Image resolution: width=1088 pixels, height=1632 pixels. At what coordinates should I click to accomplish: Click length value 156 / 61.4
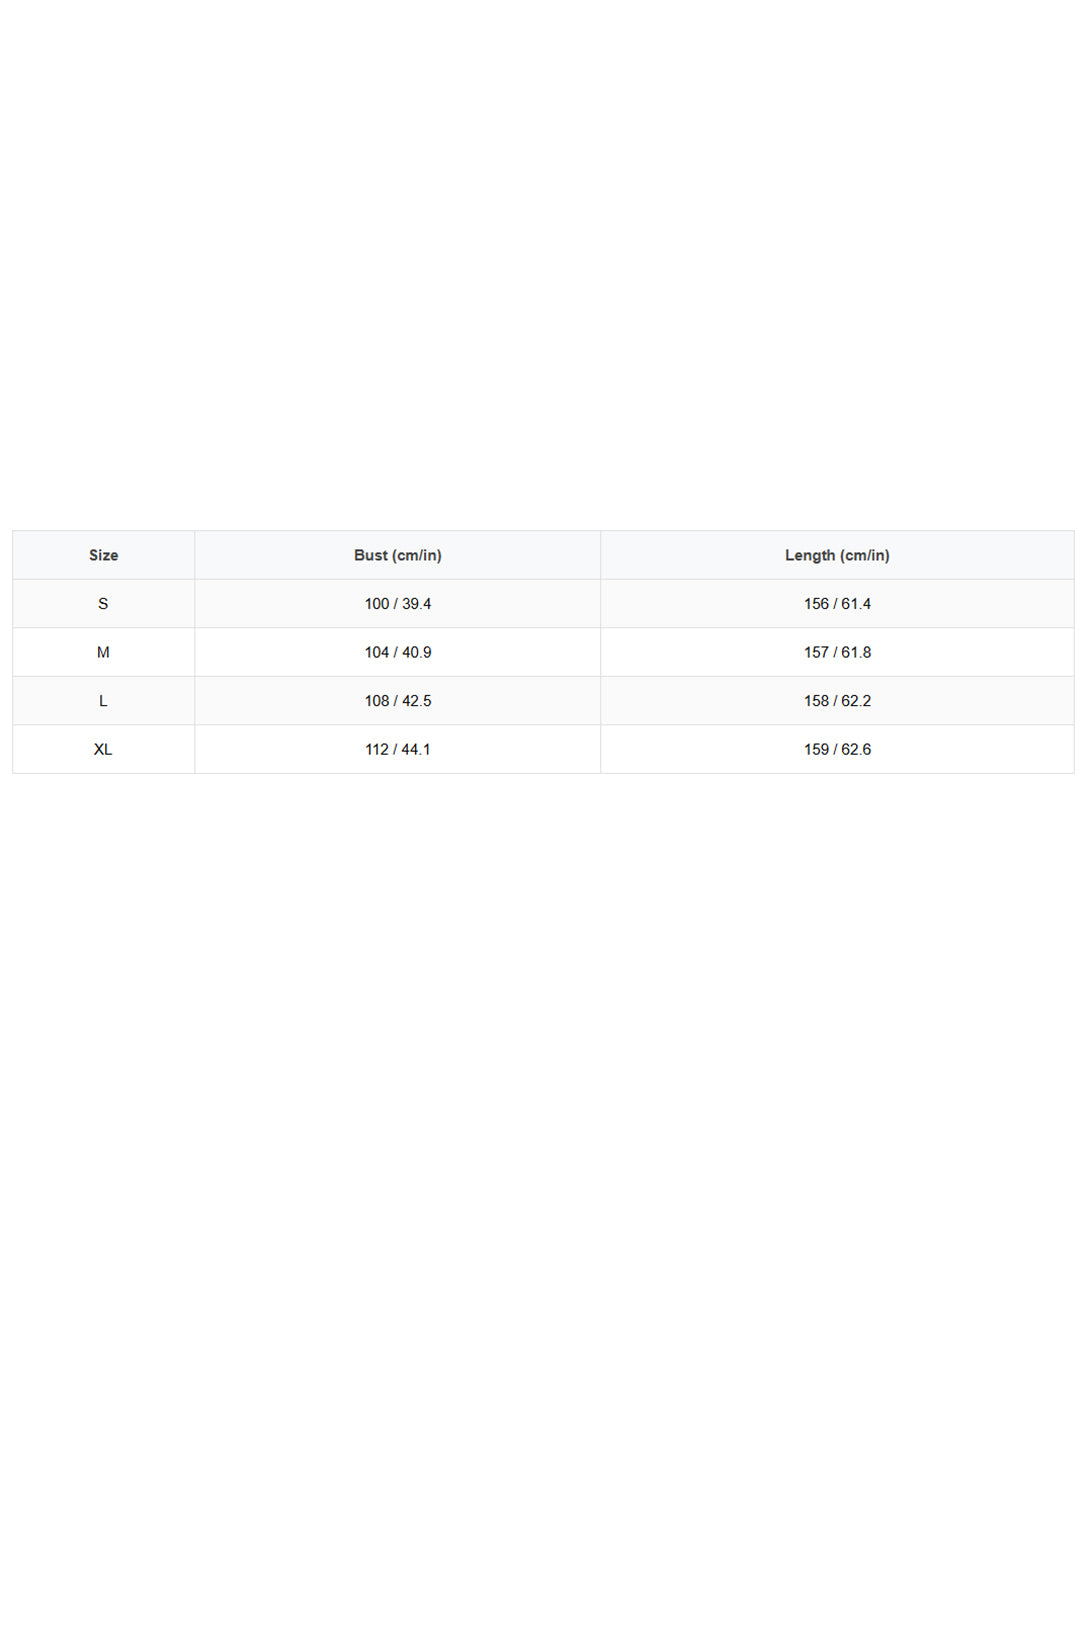(x=837, y=604)
